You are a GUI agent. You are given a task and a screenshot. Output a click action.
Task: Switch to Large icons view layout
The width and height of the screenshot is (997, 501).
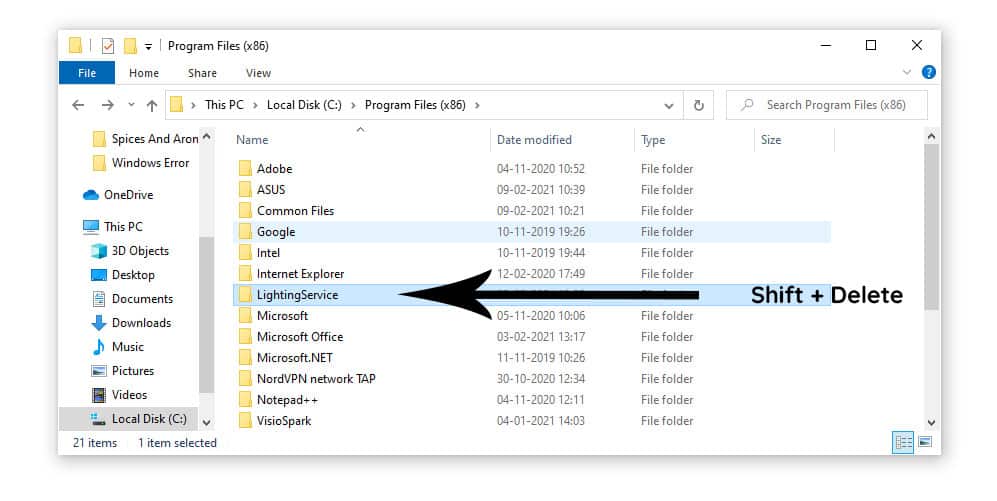(x=925, y=442)
